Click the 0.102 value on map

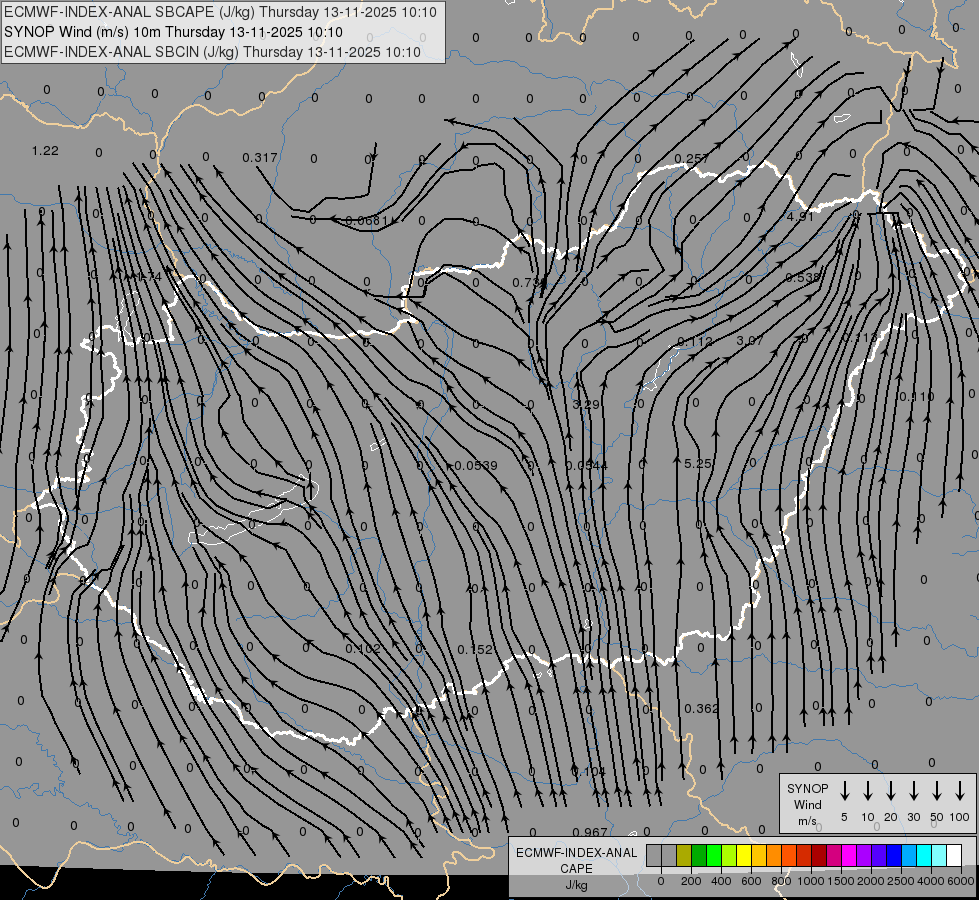tap(363, 649)
